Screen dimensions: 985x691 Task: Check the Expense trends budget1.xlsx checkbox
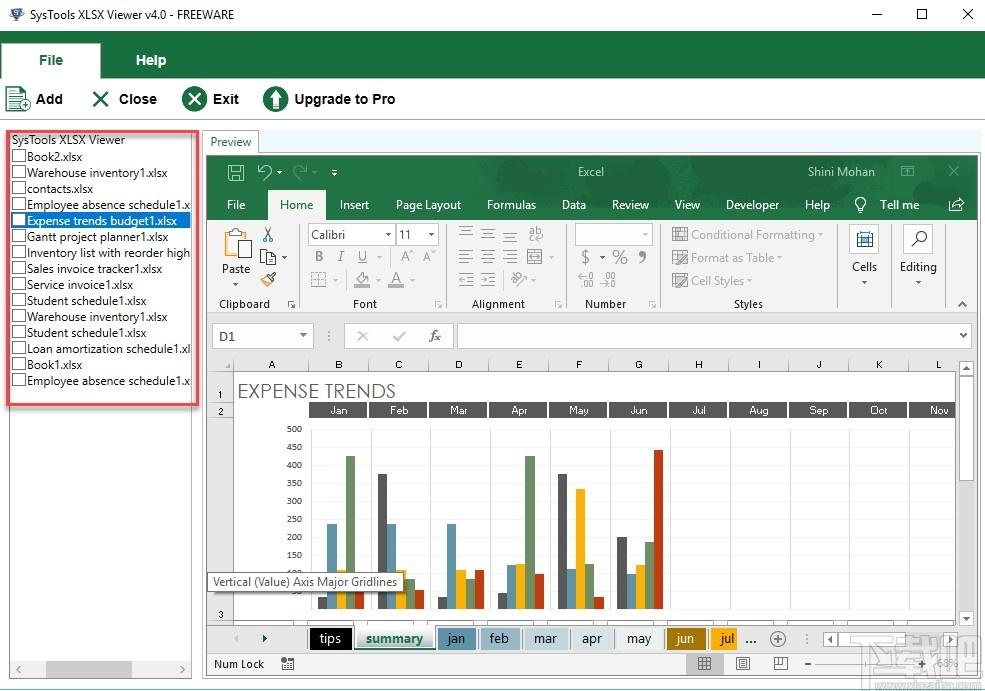[19, 220]
